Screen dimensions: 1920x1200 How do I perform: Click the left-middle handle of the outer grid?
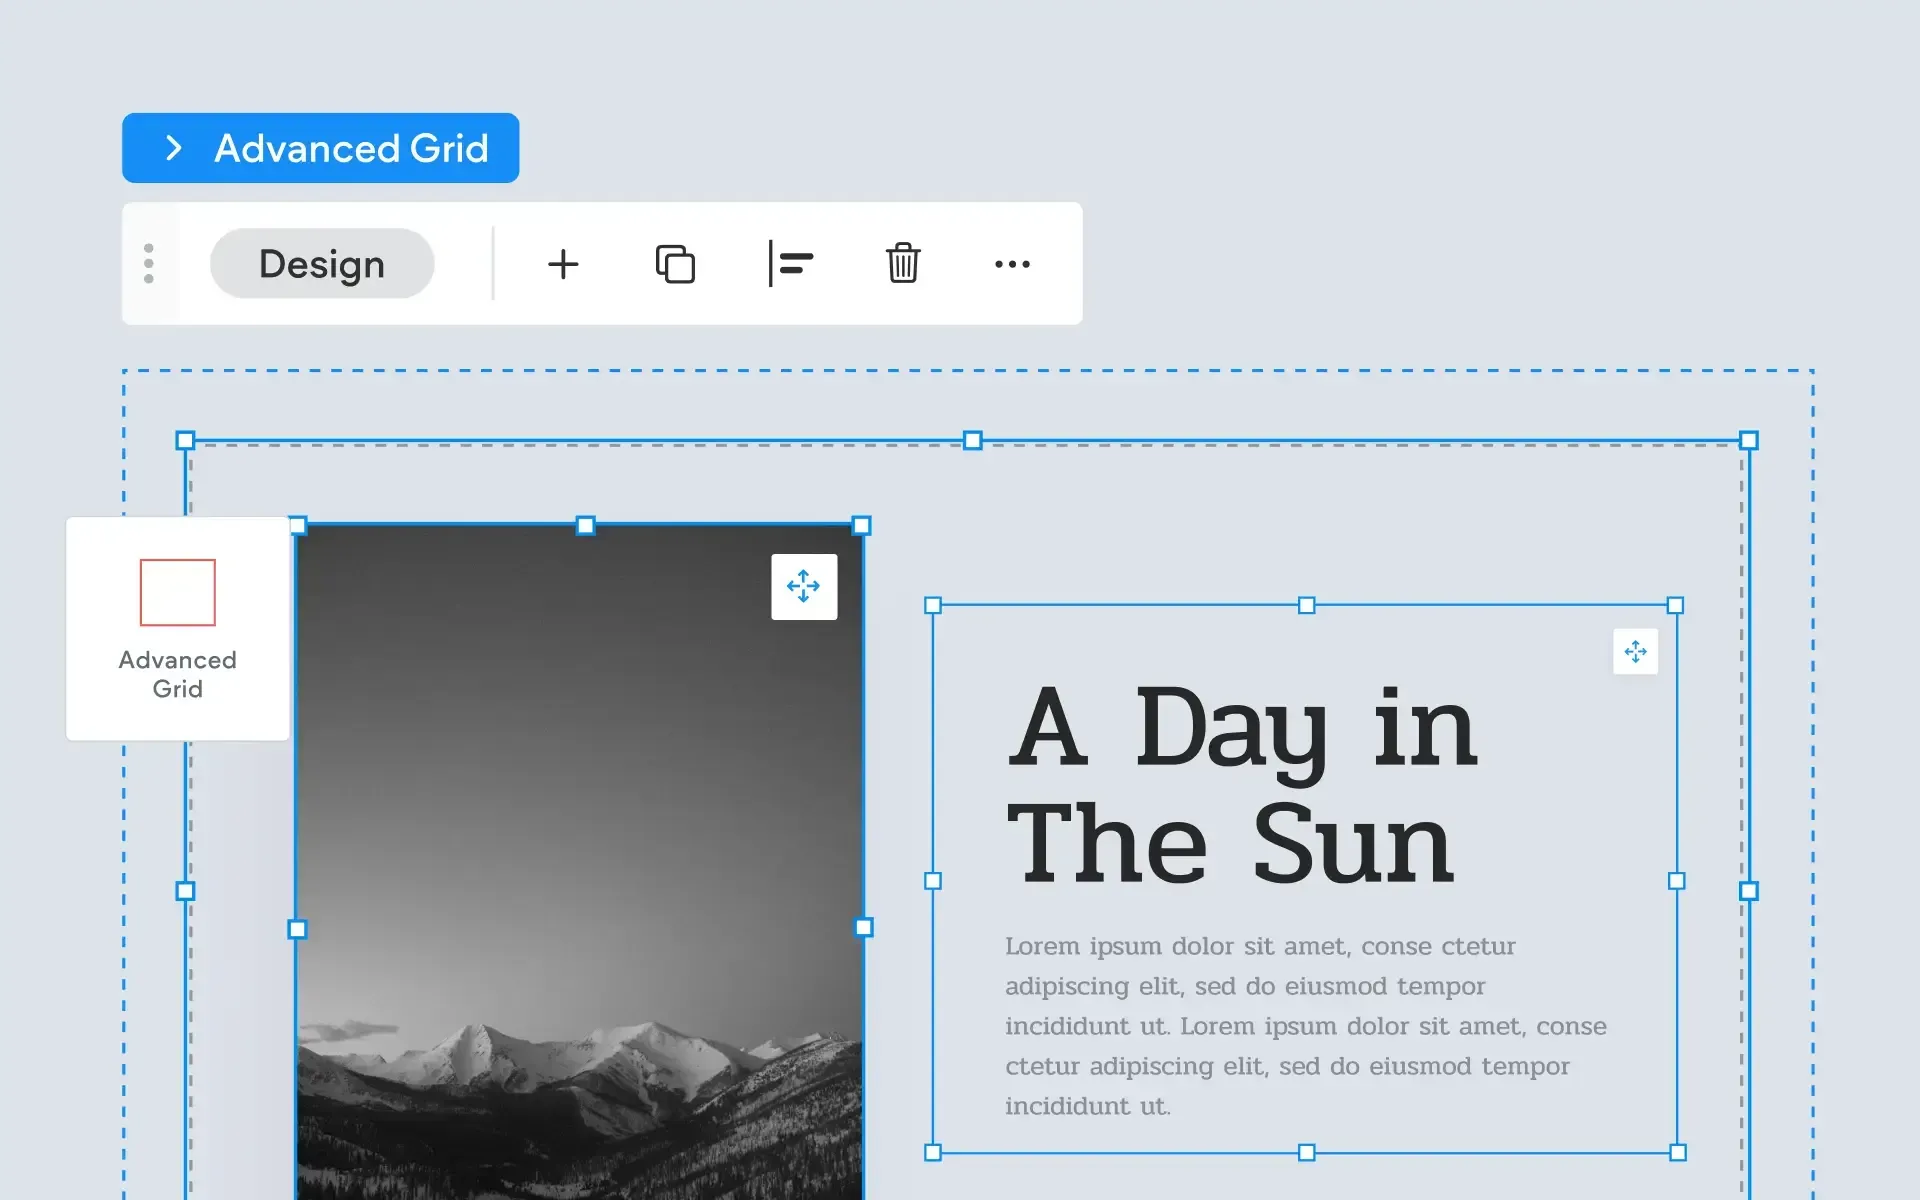pos(185,891)
